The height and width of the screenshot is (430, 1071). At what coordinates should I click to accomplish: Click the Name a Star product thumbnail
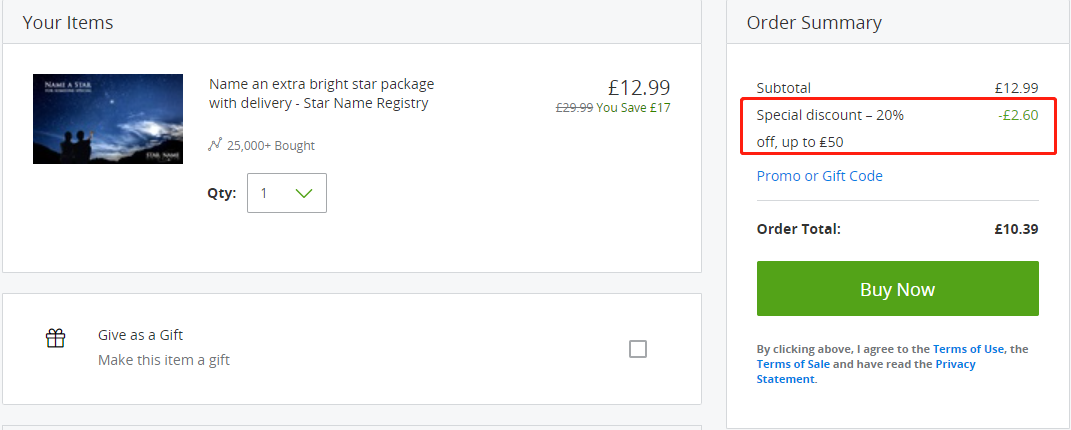click(x=108, y=119)
